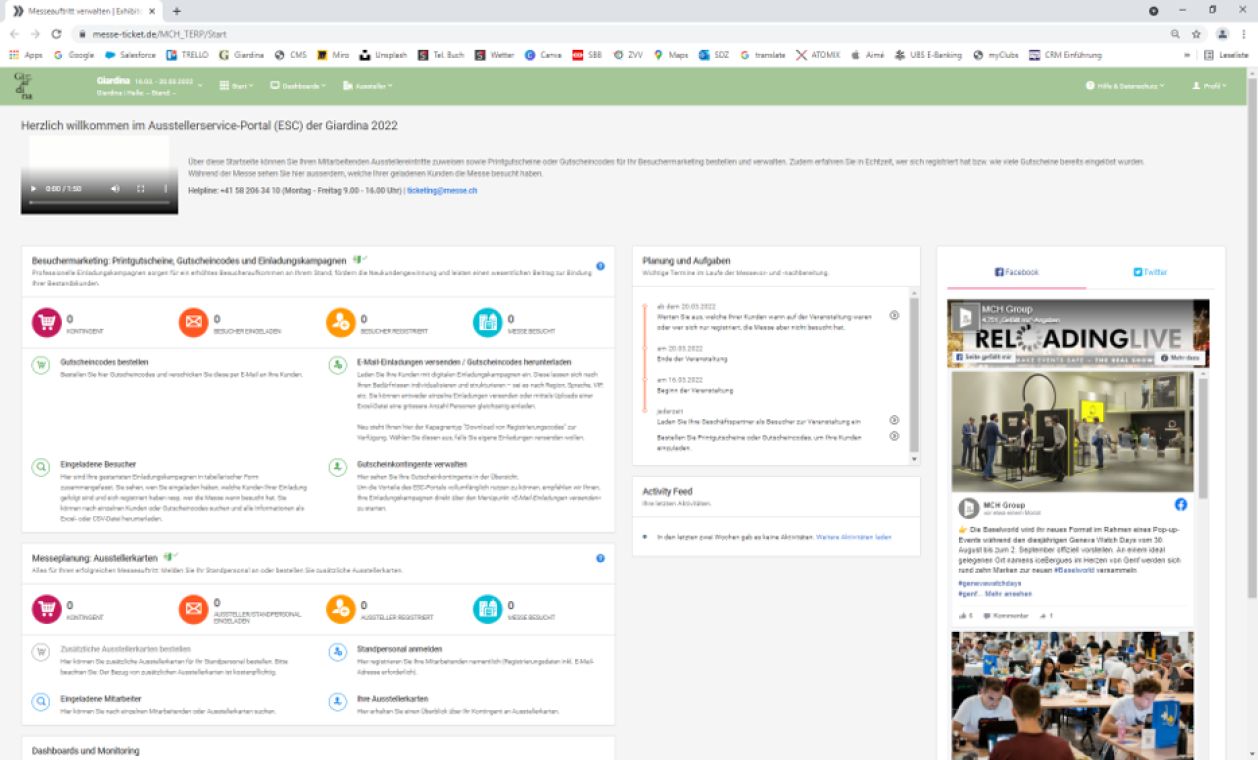1258x760 pixels.
Task: Click the Weitere Aktivitäten laden link
Action: tap(853, 537)
